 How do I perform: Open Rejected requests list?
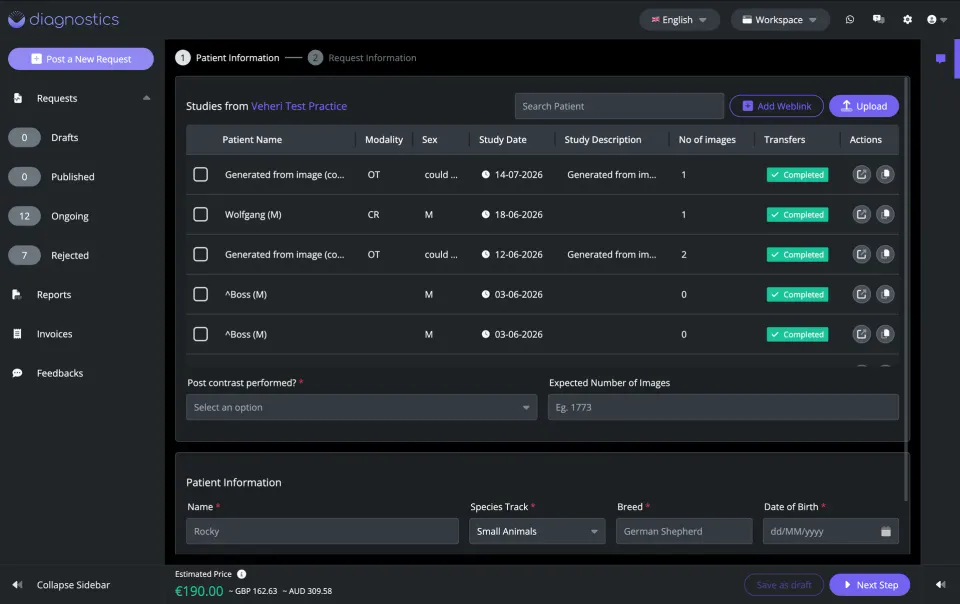(x=70, y=255)
